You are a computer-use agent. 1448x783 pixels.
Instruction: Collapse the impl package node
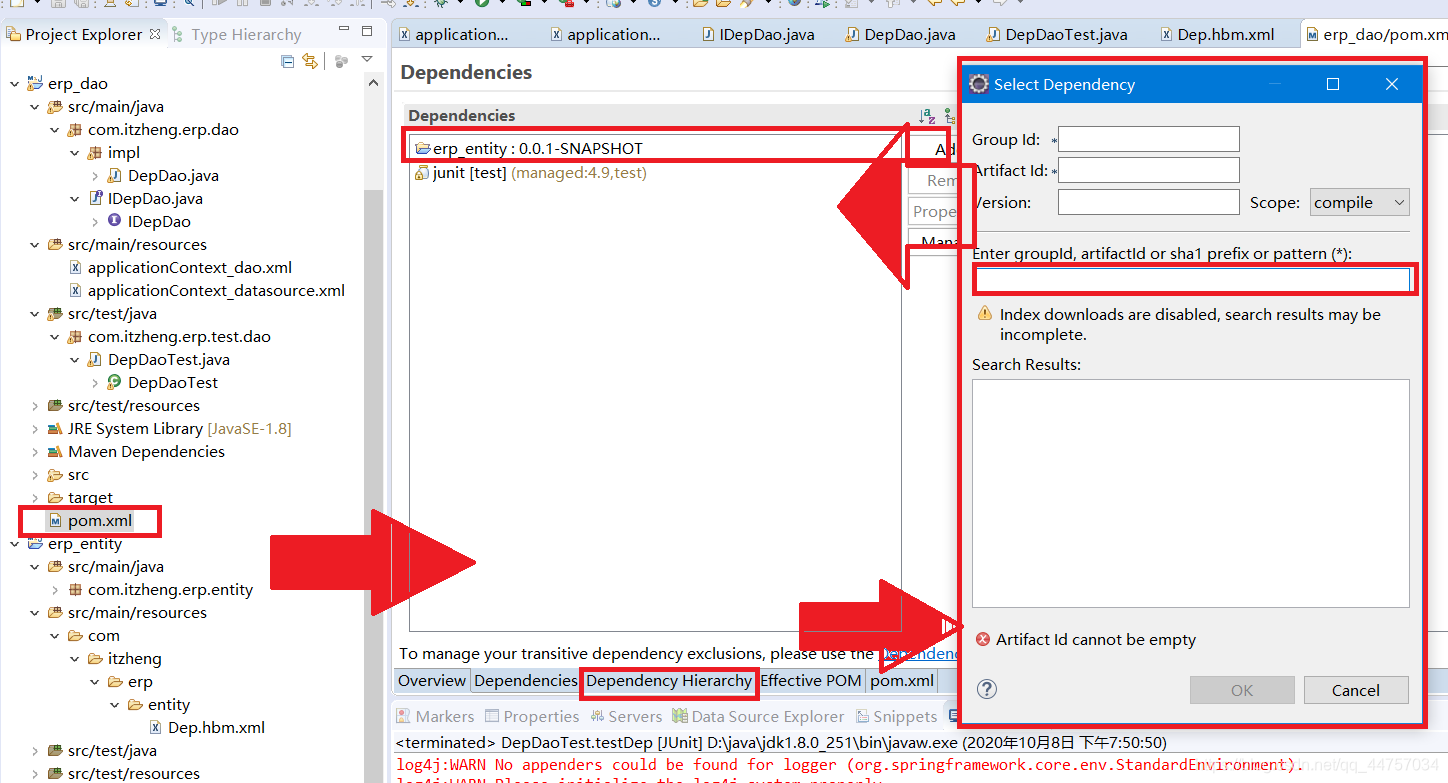75,153
